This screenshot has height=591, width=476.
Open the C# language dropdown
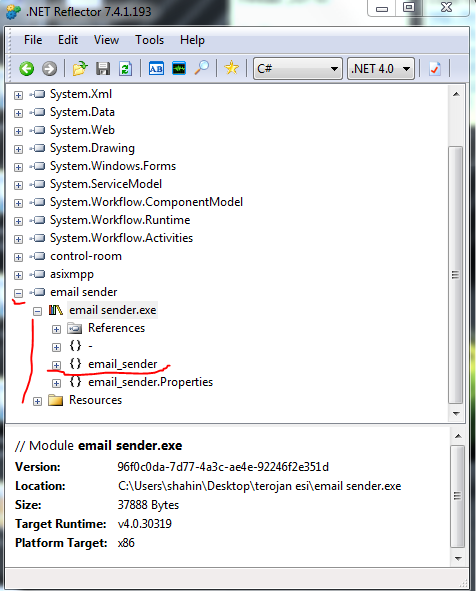pyautogui.click(x=298, y=69)
